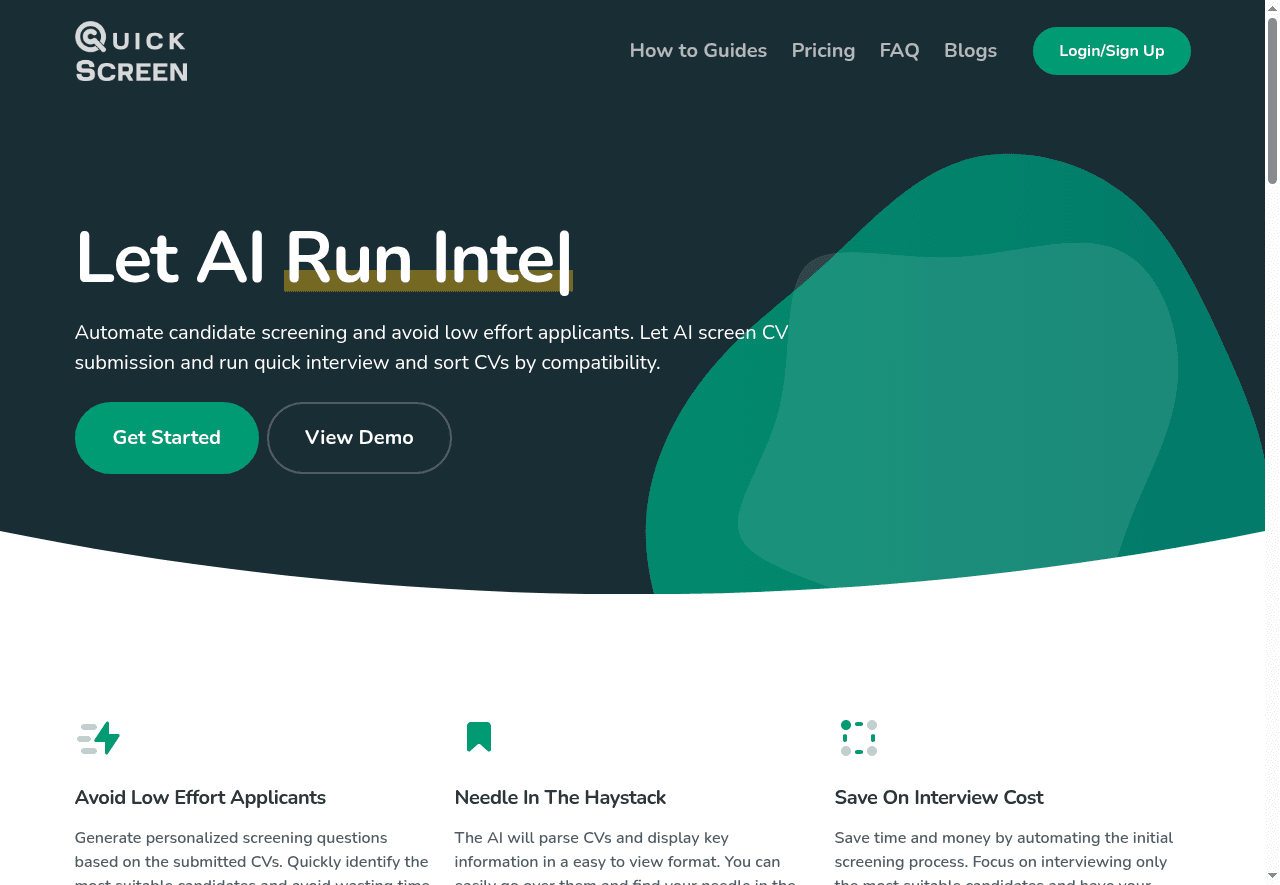Click the hero paragraph about candidate screening
Viewport: 1280px width, 885px height.
point(430,347)
